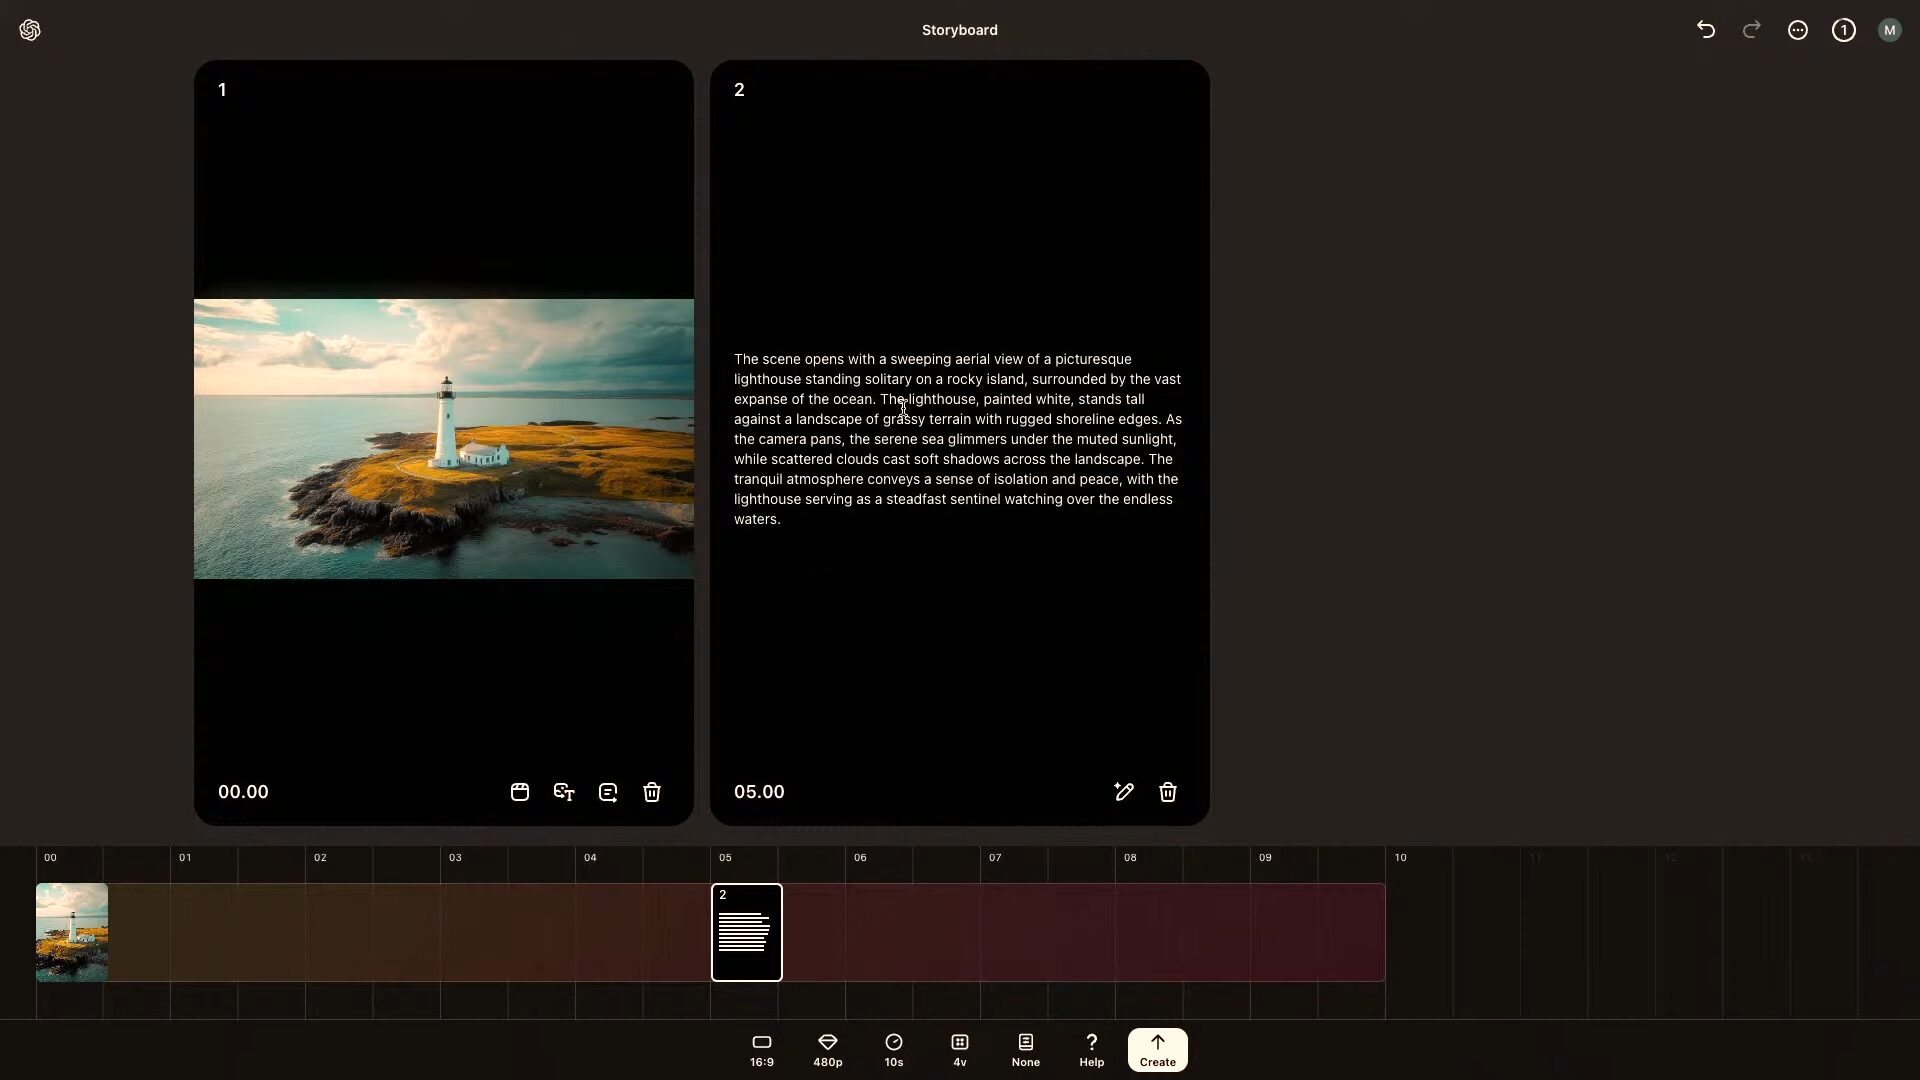Open the circled number one indicator
1920x1080 pixels.
(x=1844, y=30)
